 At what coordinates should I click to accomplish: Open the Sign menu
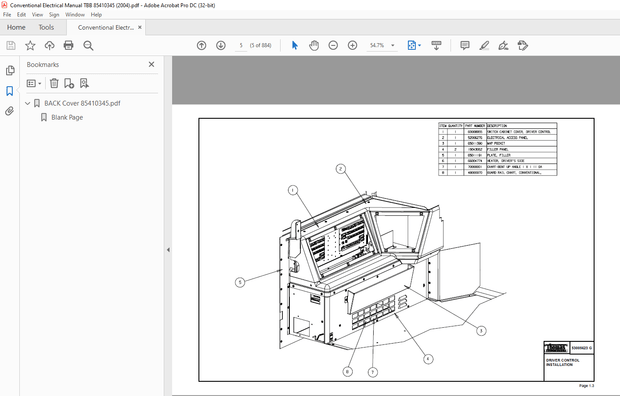point(54,15)
